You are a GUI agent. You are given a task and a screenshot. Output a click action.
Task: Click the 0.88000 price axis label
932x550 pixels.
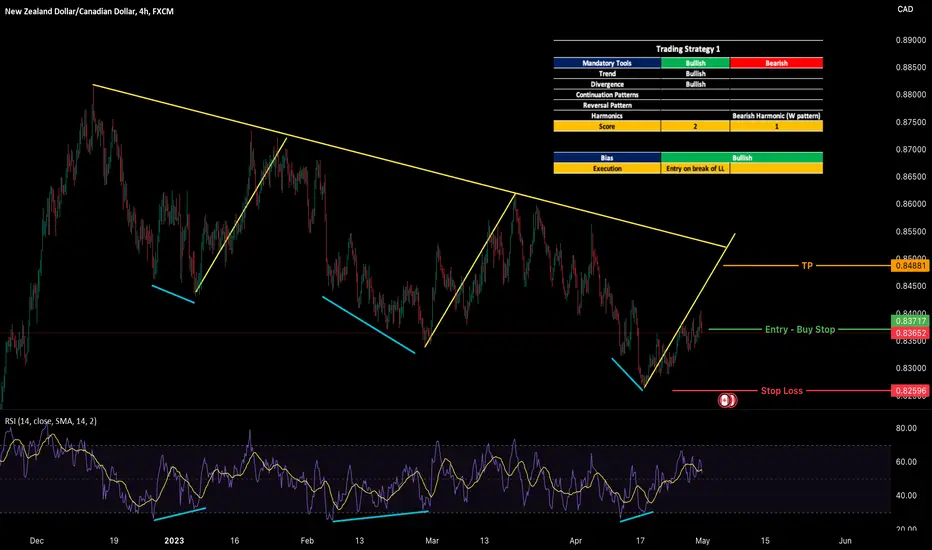coord(911,95)
